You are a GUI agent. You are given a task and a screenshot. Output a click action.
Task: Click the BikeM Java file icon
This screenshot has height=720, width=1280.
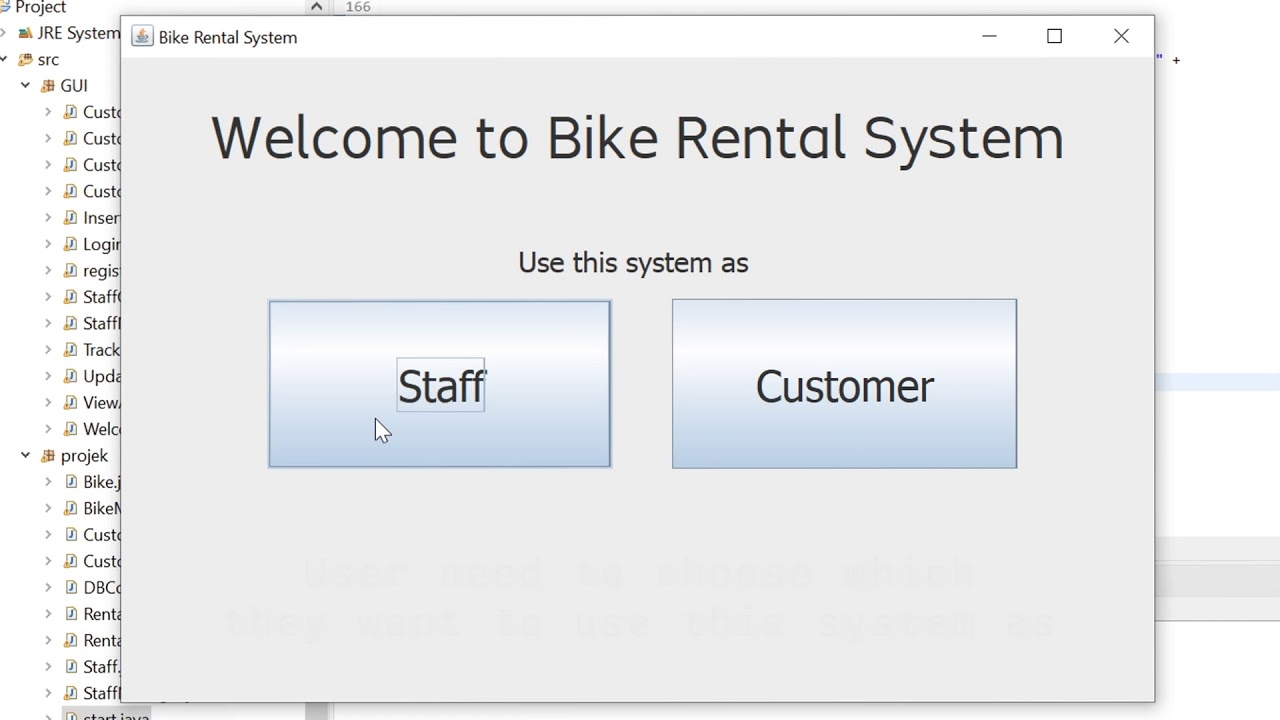70,508
